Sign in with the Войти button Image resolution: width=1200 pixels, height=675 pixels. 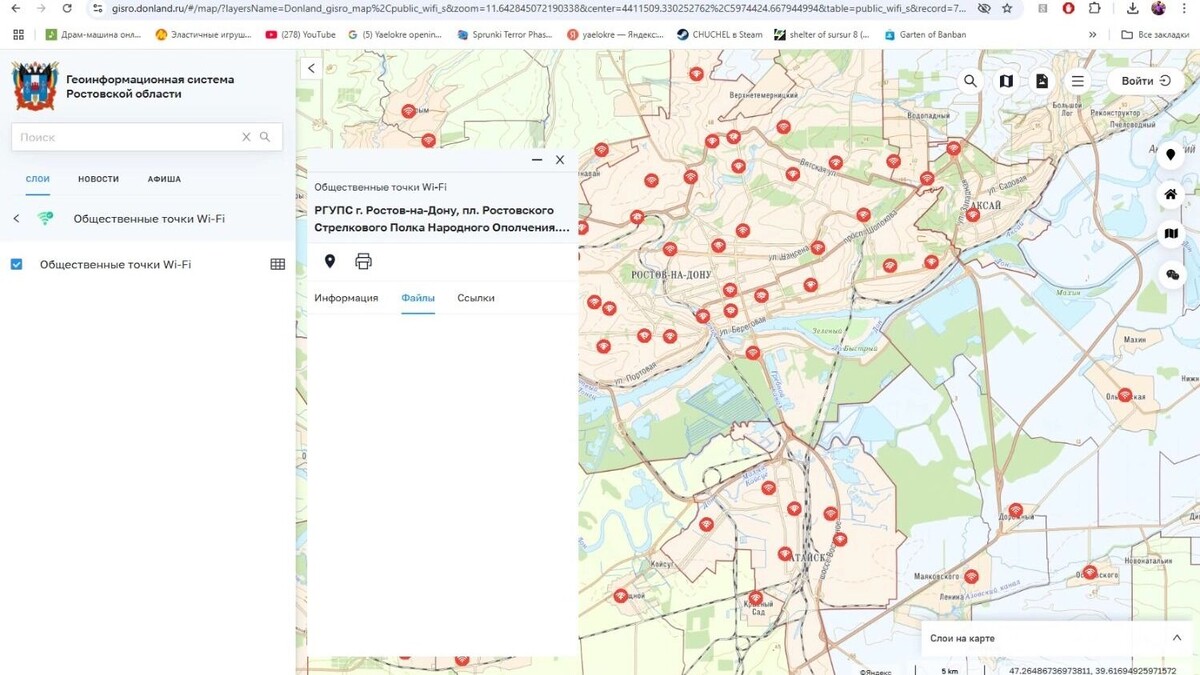tap(1145, 81)
